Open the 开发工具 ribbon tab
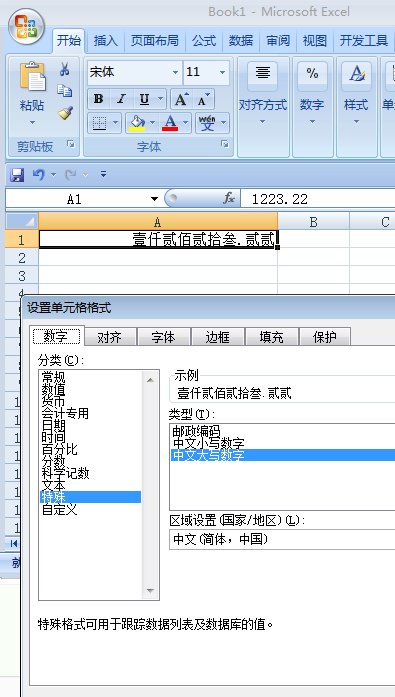395x697 pixels. (x=363, y=41)
